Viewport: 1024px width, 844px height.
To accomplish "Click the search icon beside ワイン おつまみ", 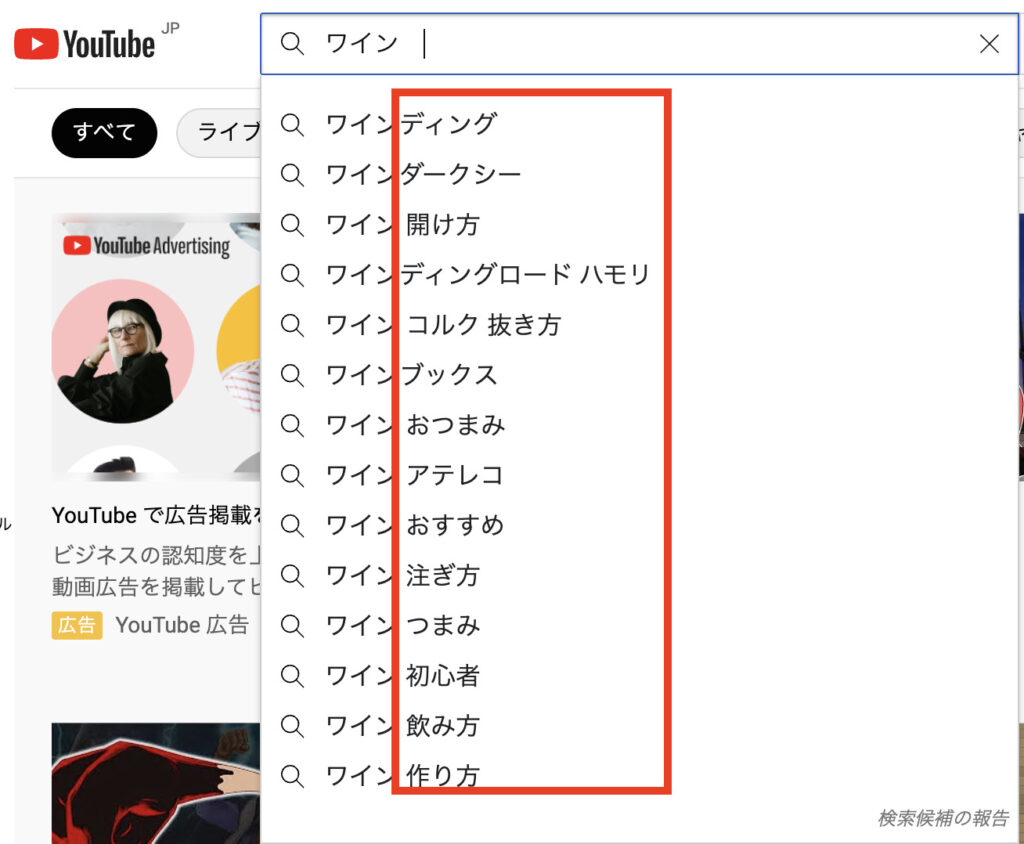I will coord(292,425).
